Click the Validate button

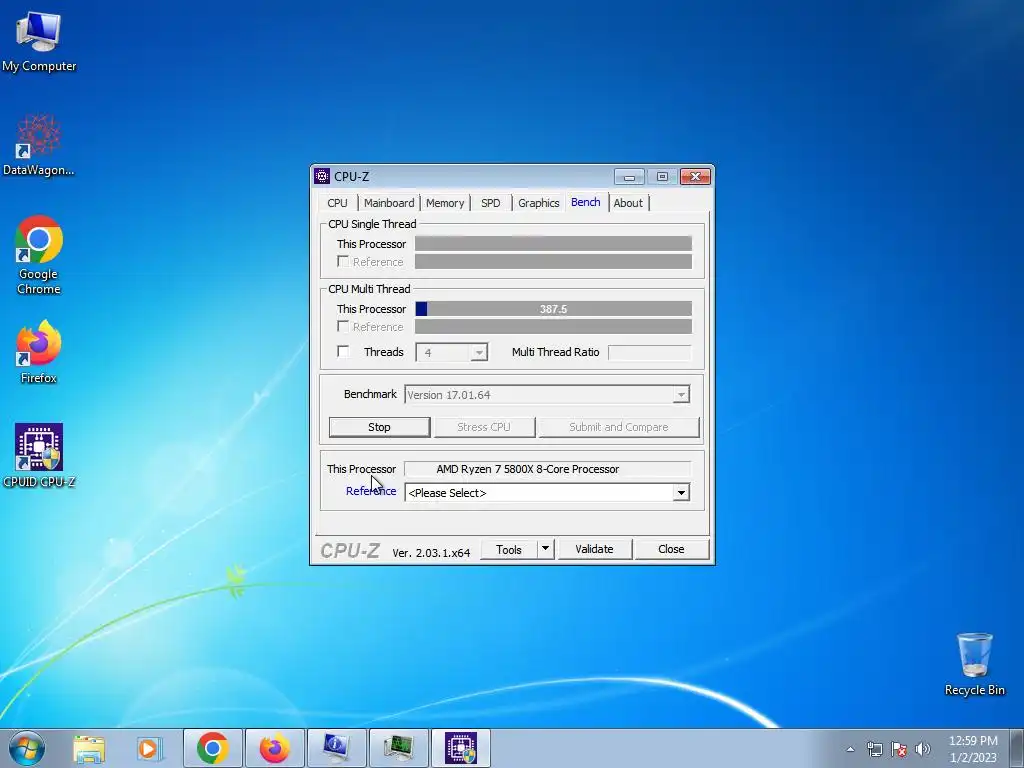(594, 549)
